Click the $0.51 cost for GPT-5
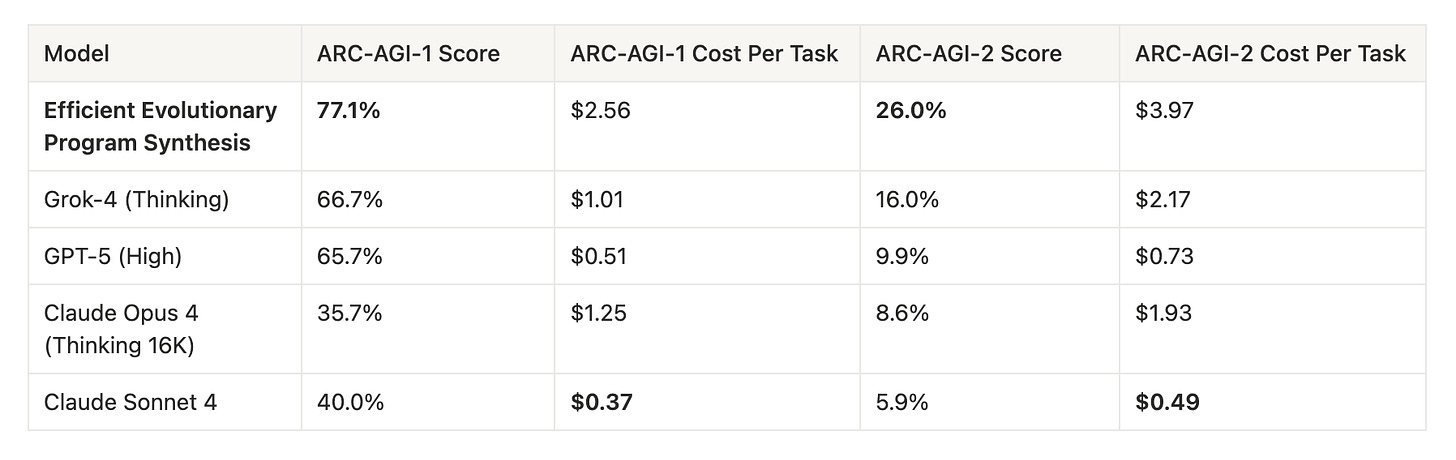This screenshot has width=1456, height=460. pos(707,256)
